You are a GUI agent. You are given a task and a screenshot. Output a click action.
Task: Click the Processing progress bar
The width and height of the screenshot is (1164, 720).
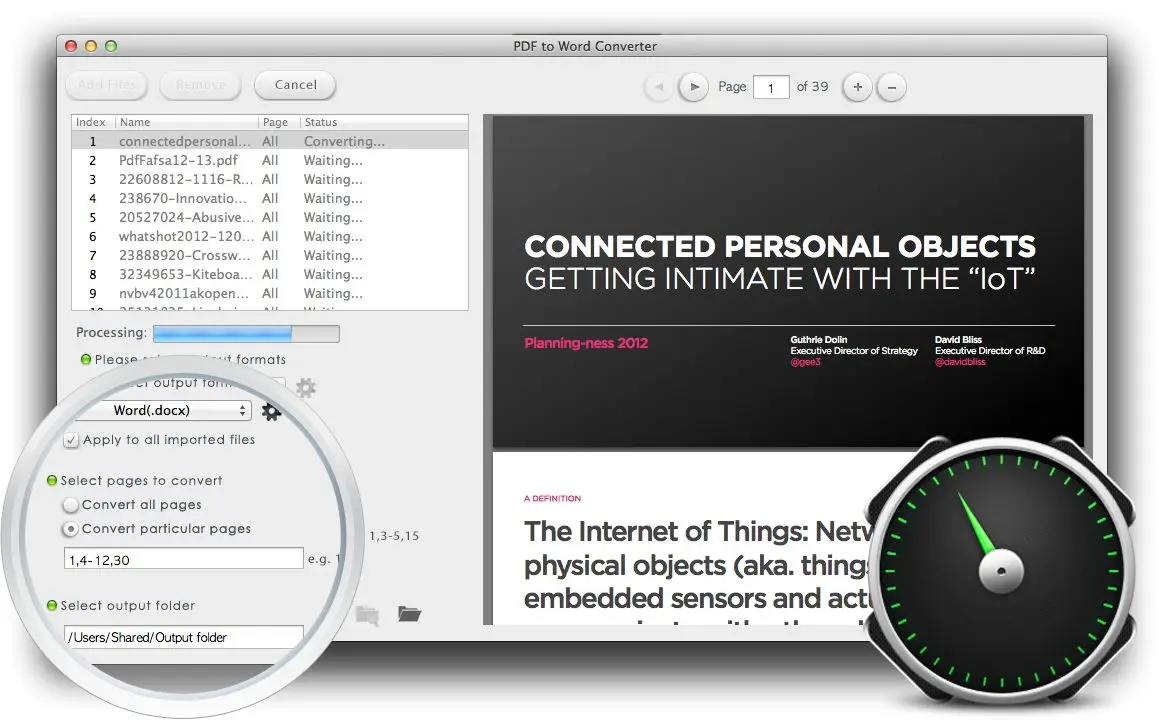tap(246, 334)
